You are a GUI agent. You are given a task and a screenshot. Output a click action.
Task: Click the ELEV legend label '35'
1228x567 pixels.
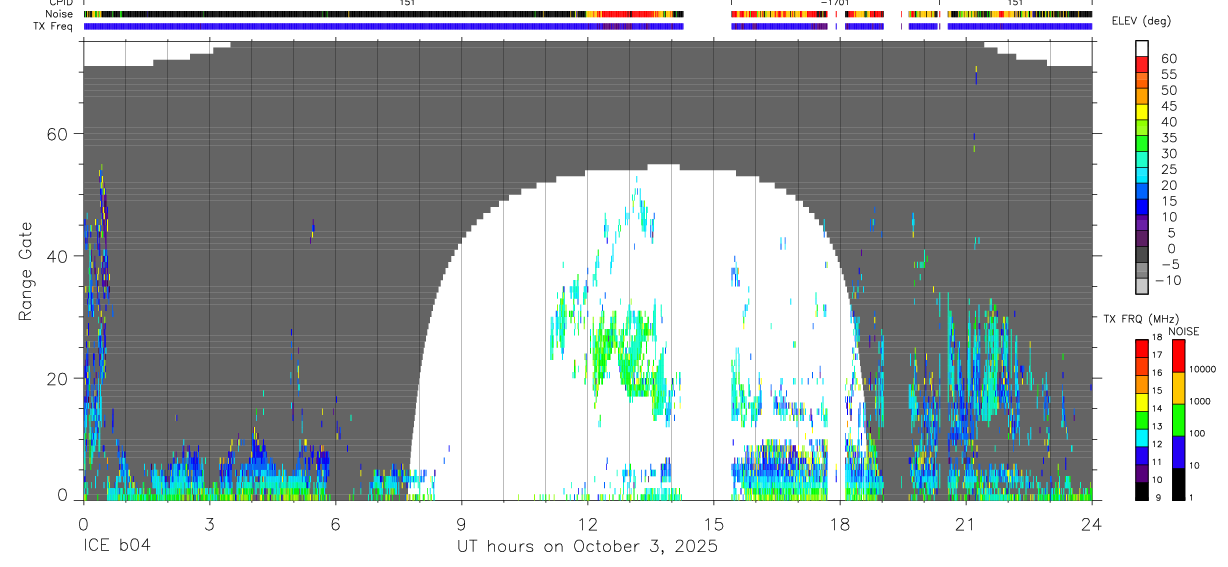[1168, 138]
